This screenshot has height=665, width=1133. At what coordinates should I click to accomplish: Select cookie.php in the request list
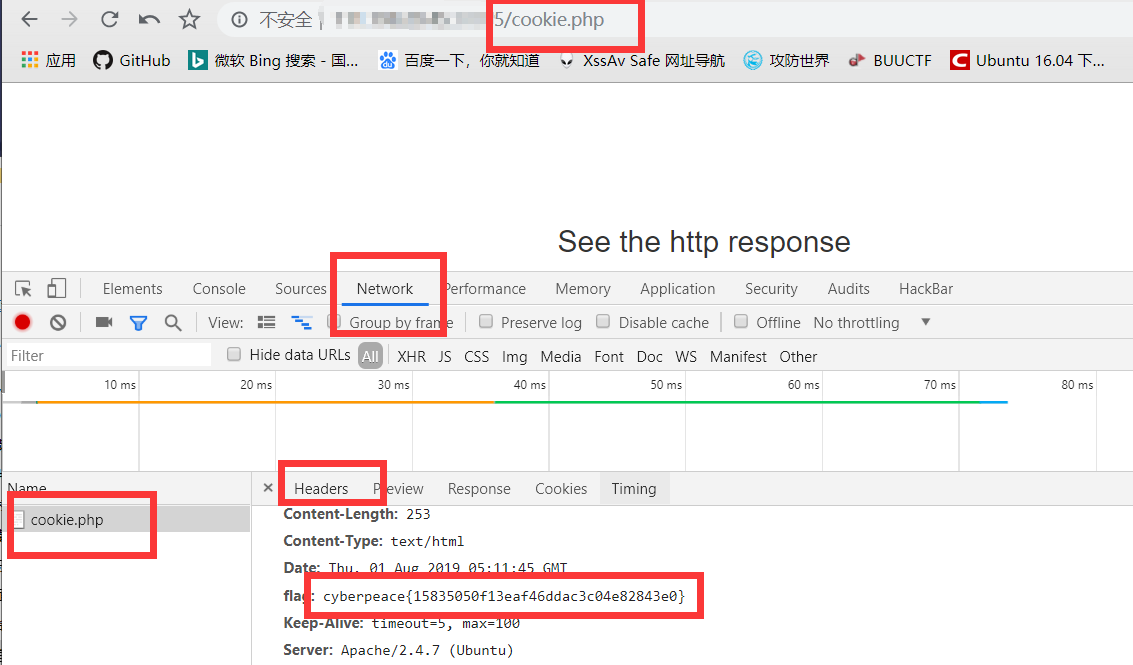66,520
